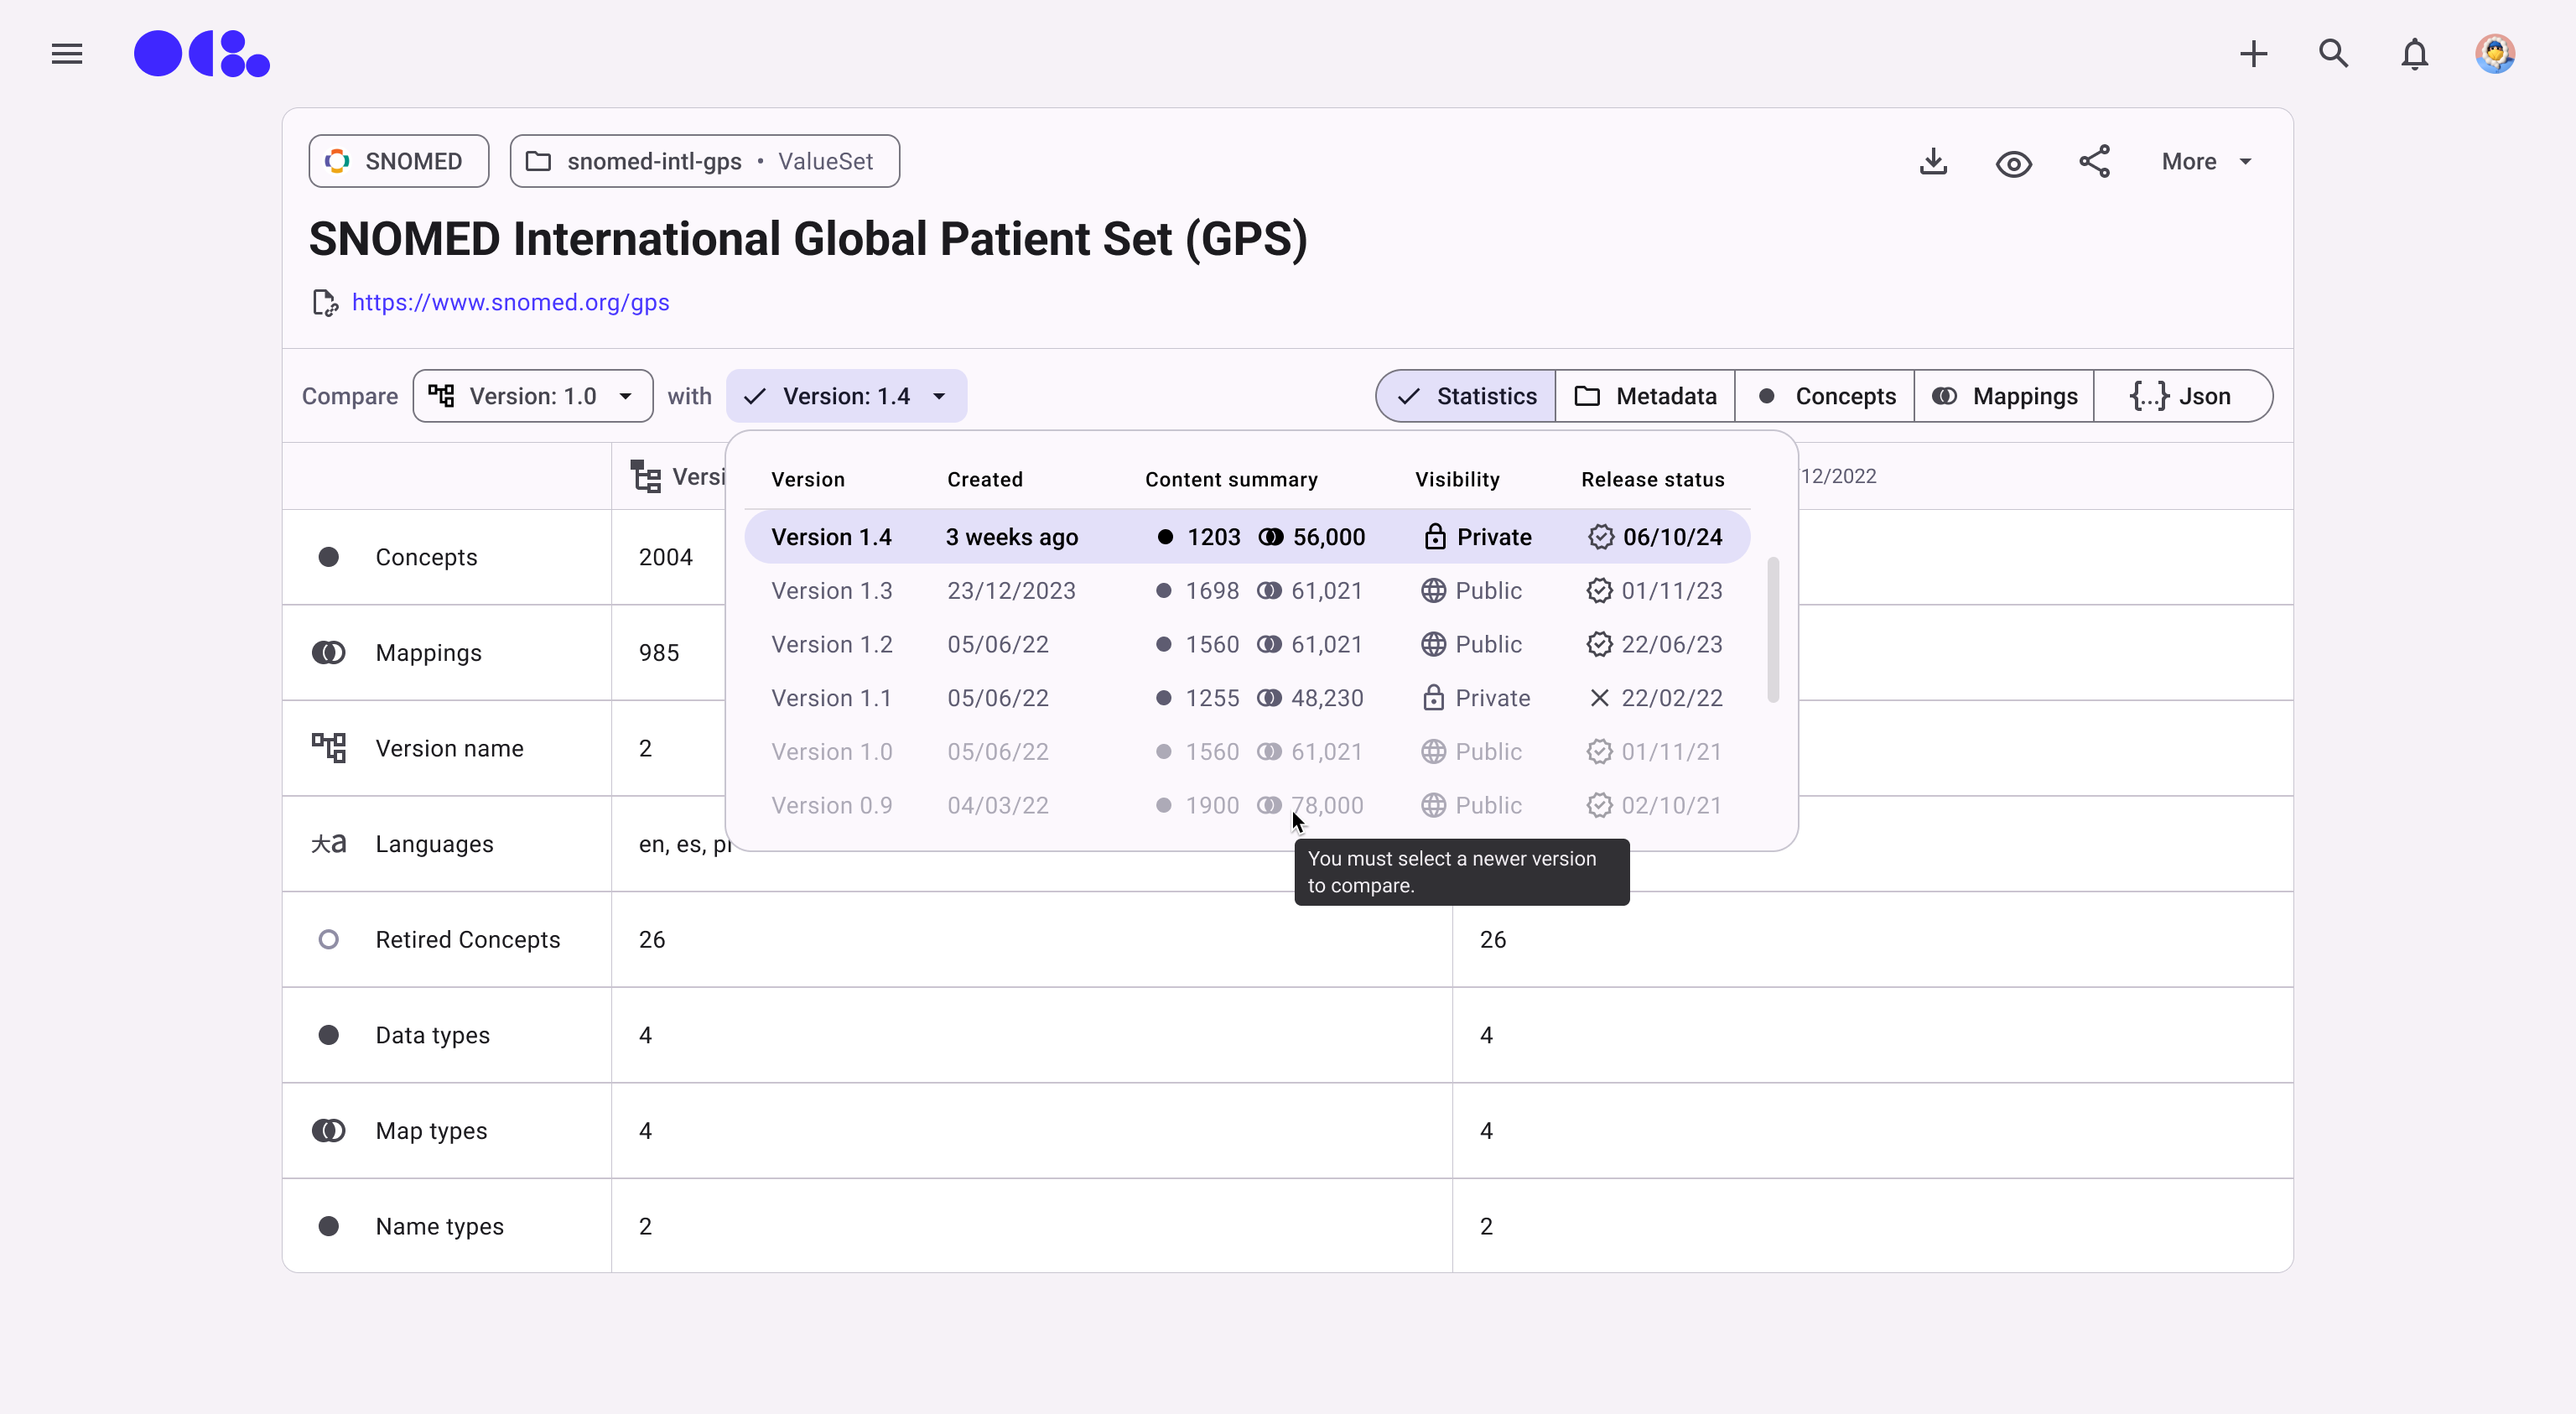Select the Statistics toggle view
Viewport: 2576px width, 1414px height.
click(x=1466, y=396)
